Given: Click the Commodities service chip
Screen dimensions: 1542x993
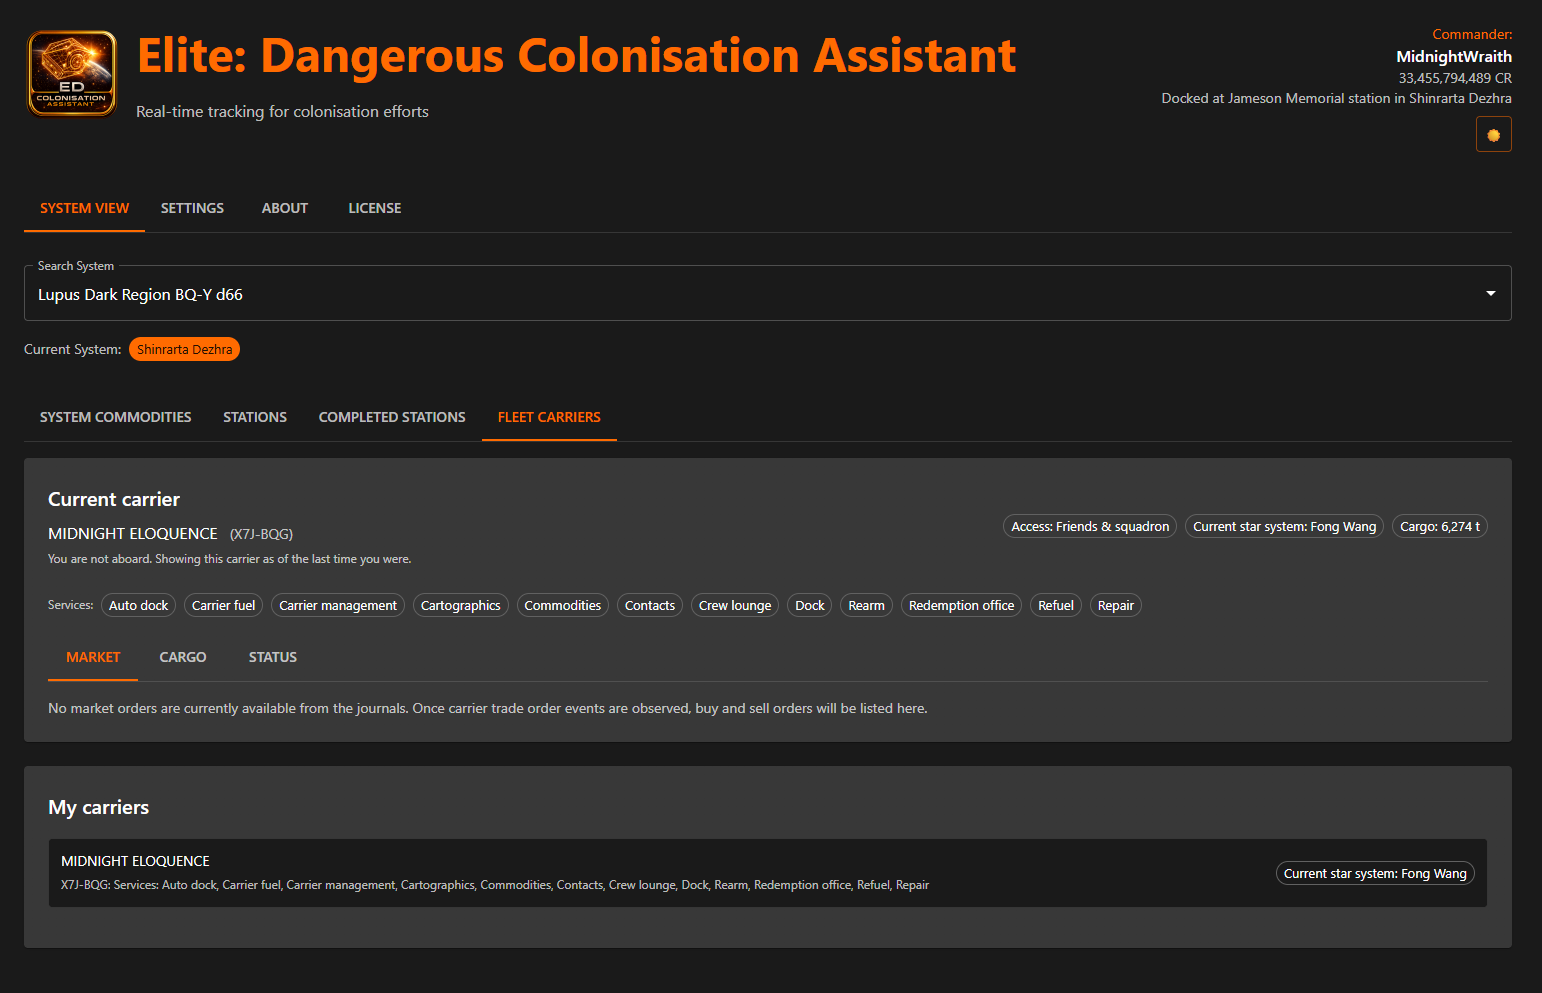Looking at the screenshot, I should point(563,605).
